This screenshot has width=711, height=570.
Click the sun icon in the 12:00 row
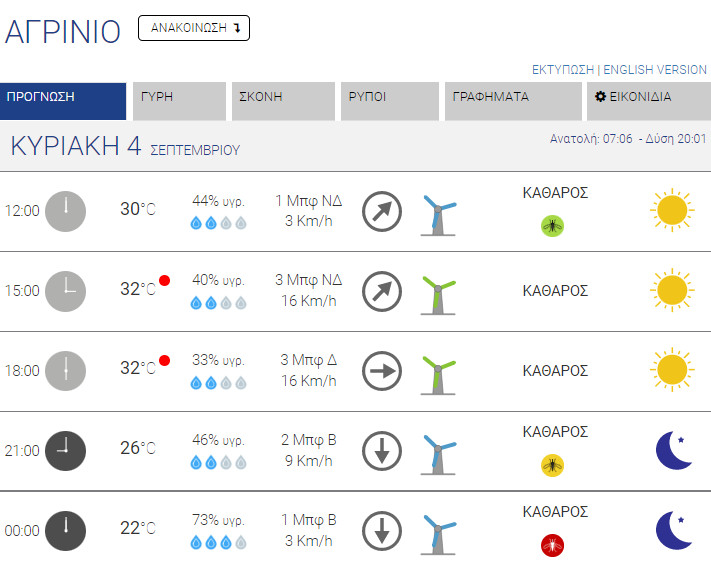(670, 210)
